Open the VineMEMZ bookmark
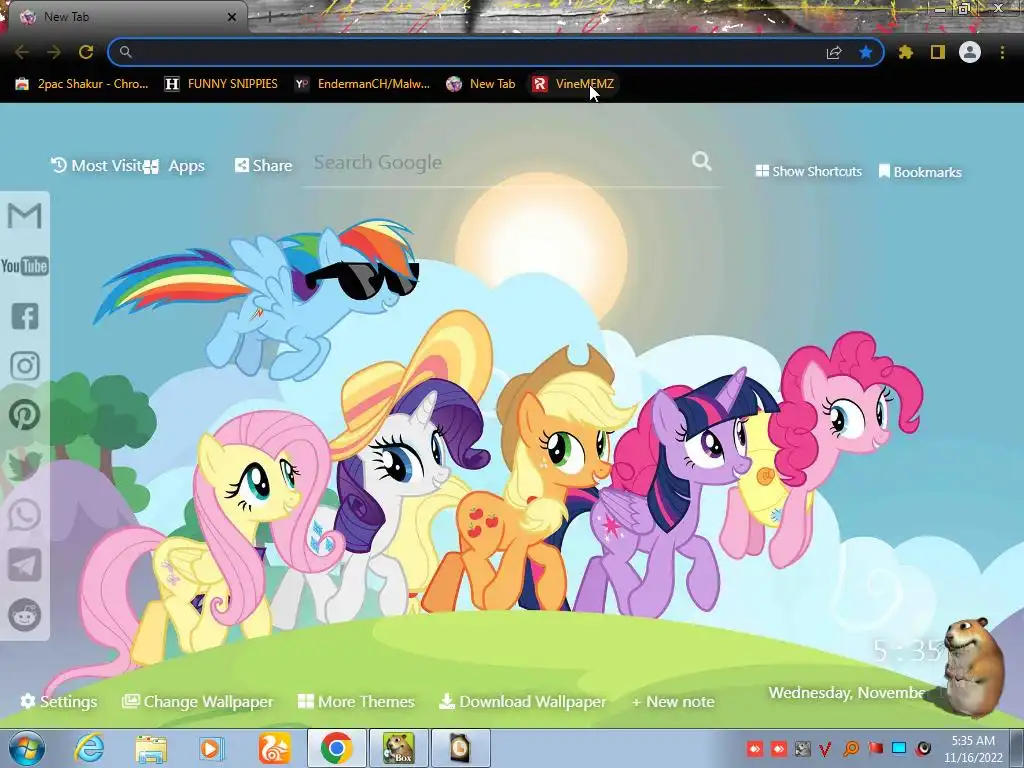Screen dimensions: 1024x768 point(573,84)
